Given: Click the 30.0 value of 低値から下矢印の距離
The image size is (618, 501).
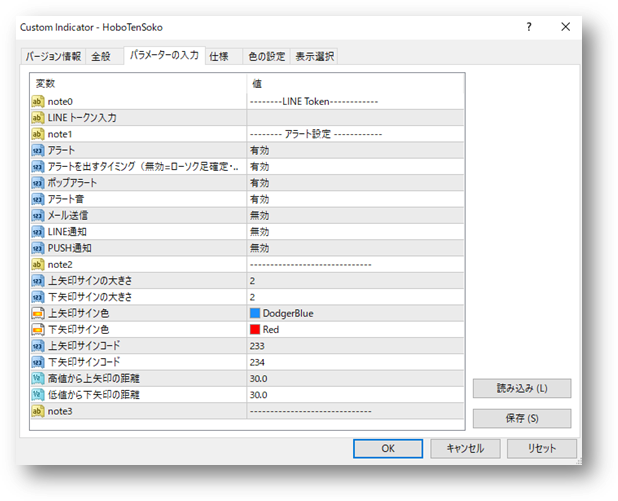Looking at the screenshot, I should click(x=355, y=395).
